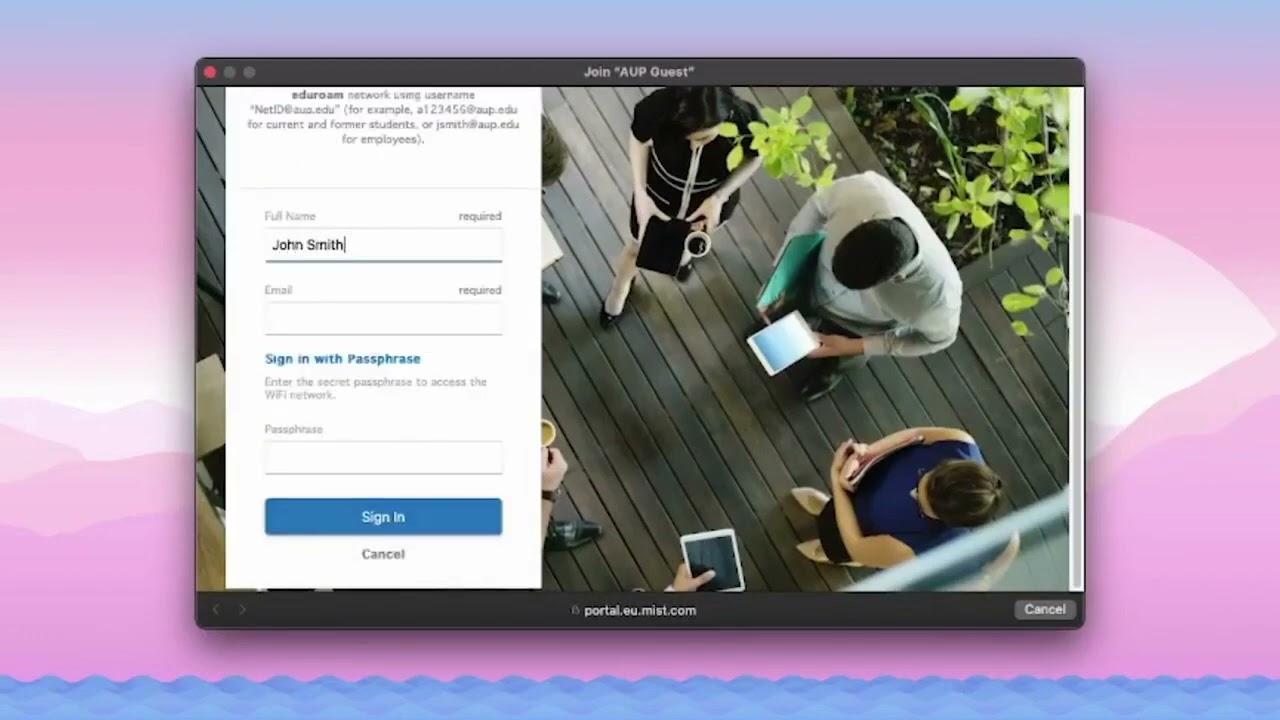Click the eduroam instructions text
Viewport: 1280px width, 720px height.
(x=383, y=117)
